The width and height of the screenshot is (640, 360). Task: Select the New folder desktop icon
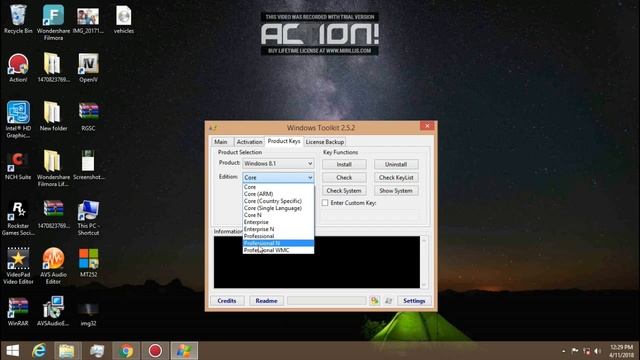click(53, 116)
